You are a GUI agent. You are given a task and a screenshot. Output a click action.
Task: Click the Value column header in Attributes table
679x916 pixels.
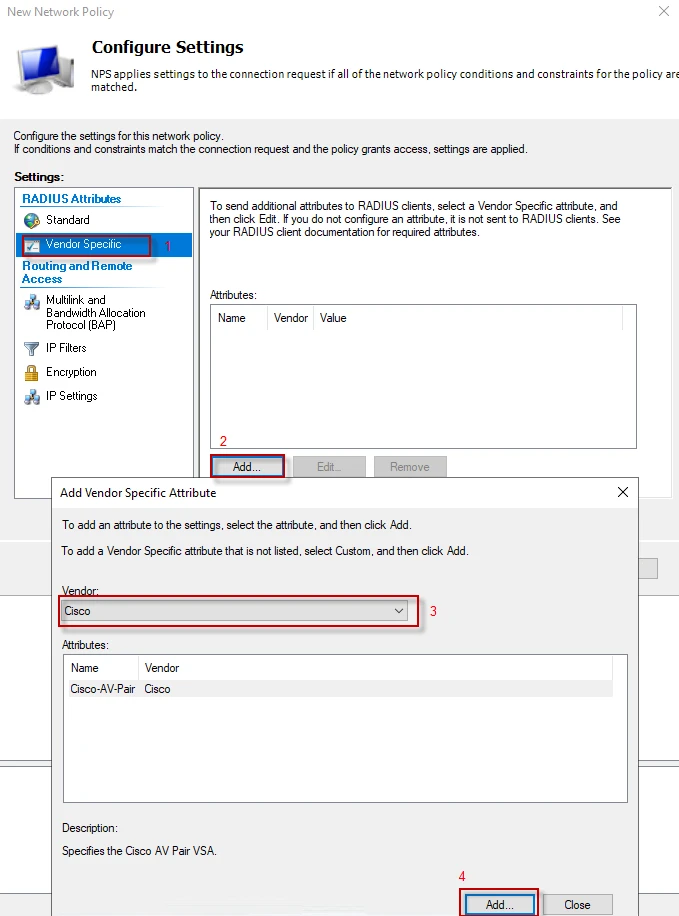click(333, 318)
